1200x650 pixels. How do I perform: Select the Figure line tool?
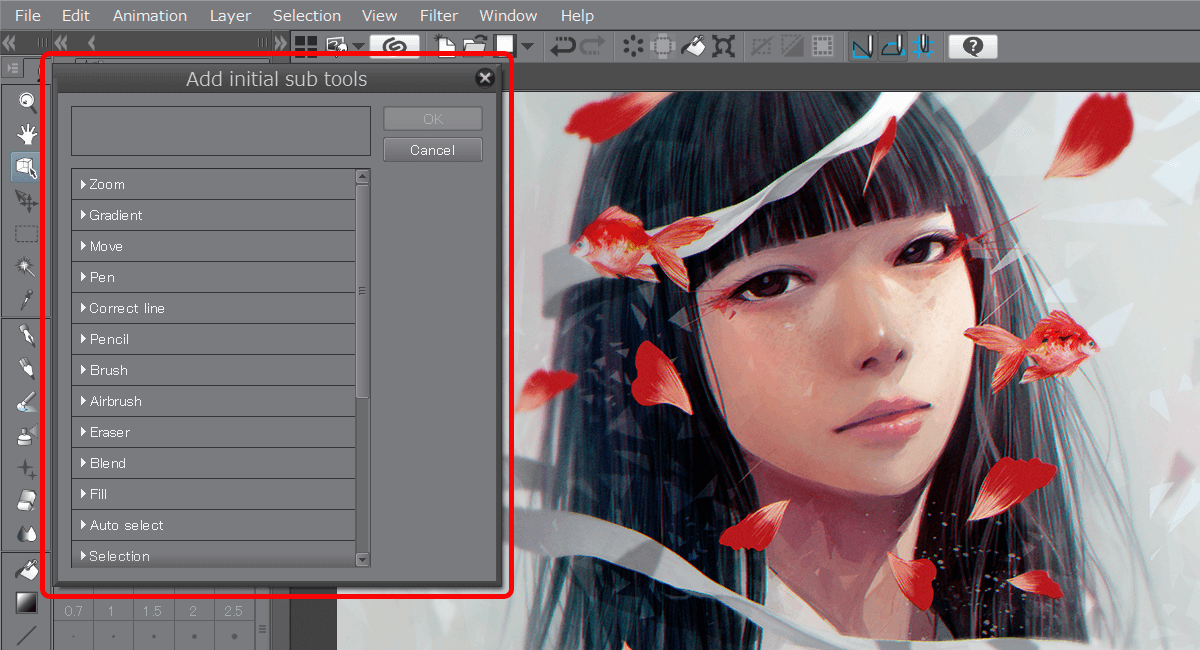point(27,634)
